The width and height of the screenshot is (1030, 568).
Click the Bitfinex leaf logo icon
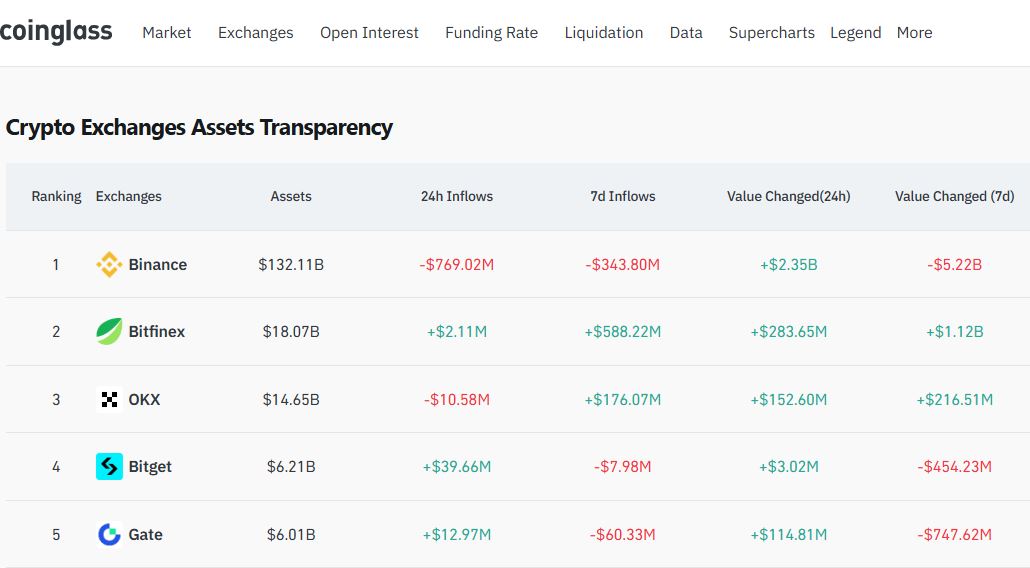coord(109,332)
